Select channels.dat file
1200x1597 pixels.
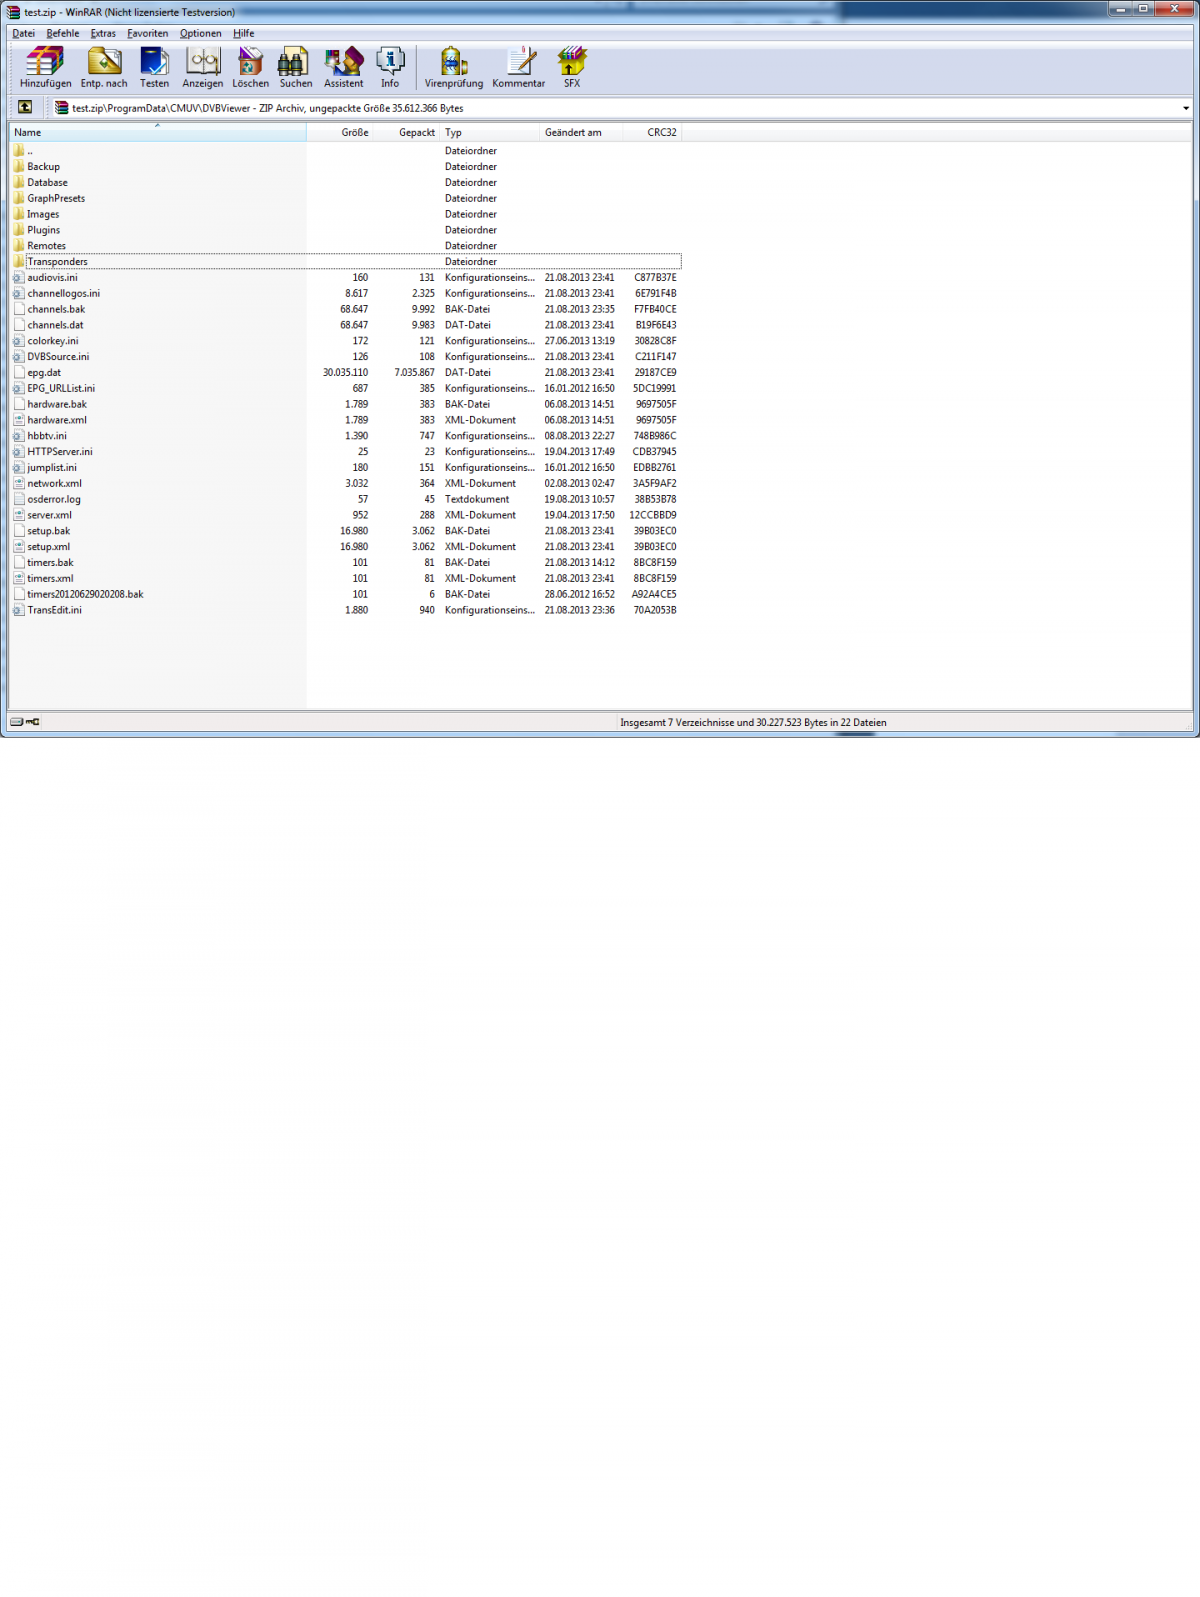click(346, 325)
